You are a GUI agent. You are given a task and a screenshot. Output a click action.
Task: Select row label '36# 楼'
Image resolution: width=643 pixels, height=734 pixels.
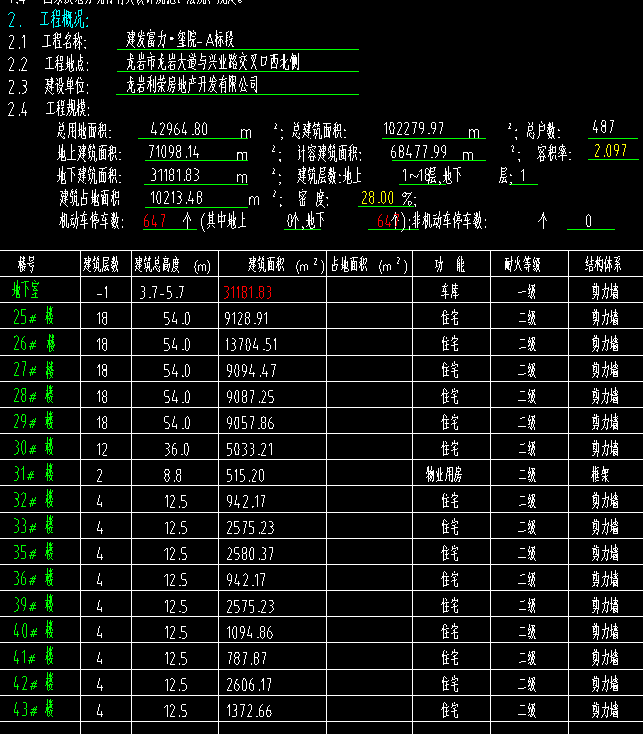[33, 579]
